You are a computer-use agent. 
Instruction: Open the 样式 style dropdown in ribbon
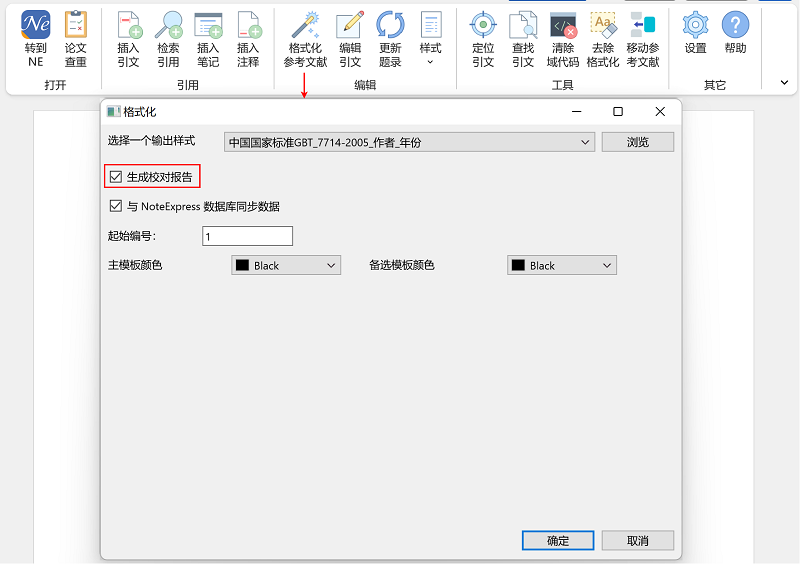[x=430, y=39]
